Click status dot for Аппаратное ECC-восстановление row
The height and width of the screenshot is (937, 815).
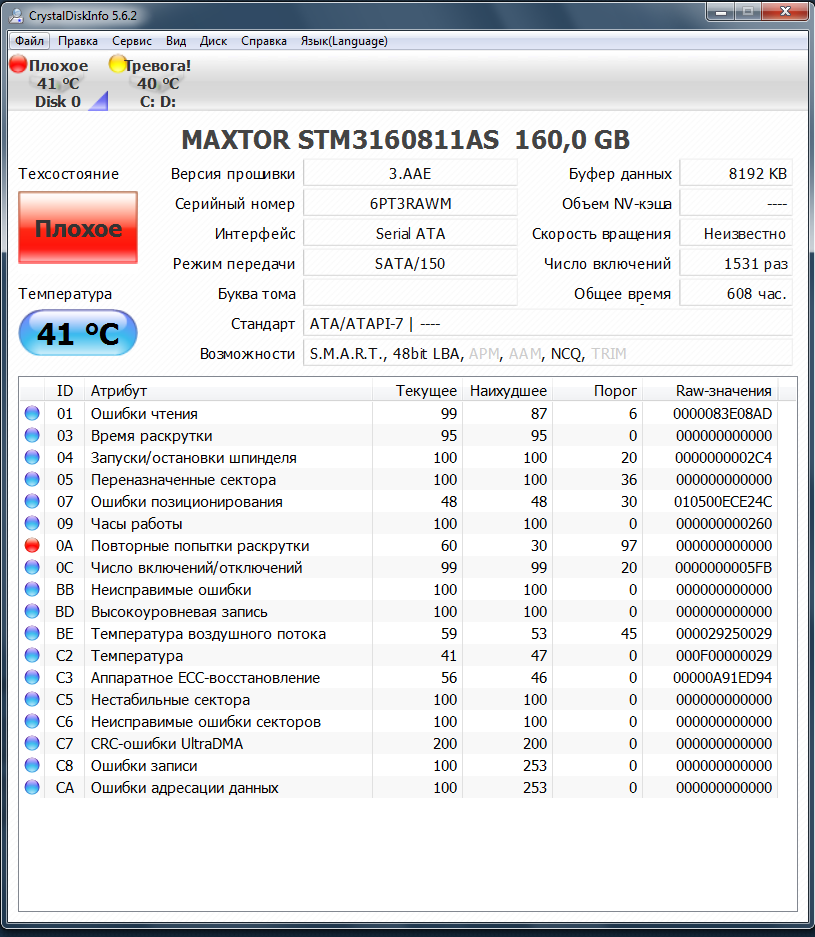tap(32, 678)
